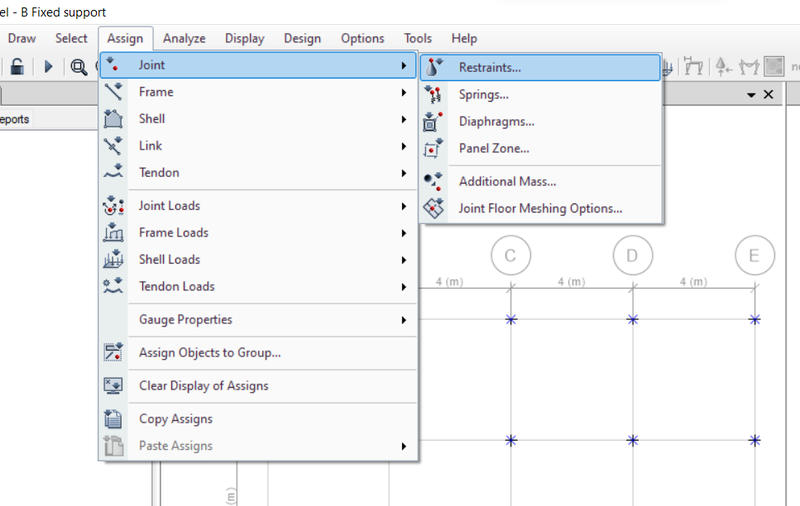The height and width of the screenshot is (506, 800).
Task: Expand the Joint Loads submenu arrow
Action: pyautogui.click(x=404, y=206)
